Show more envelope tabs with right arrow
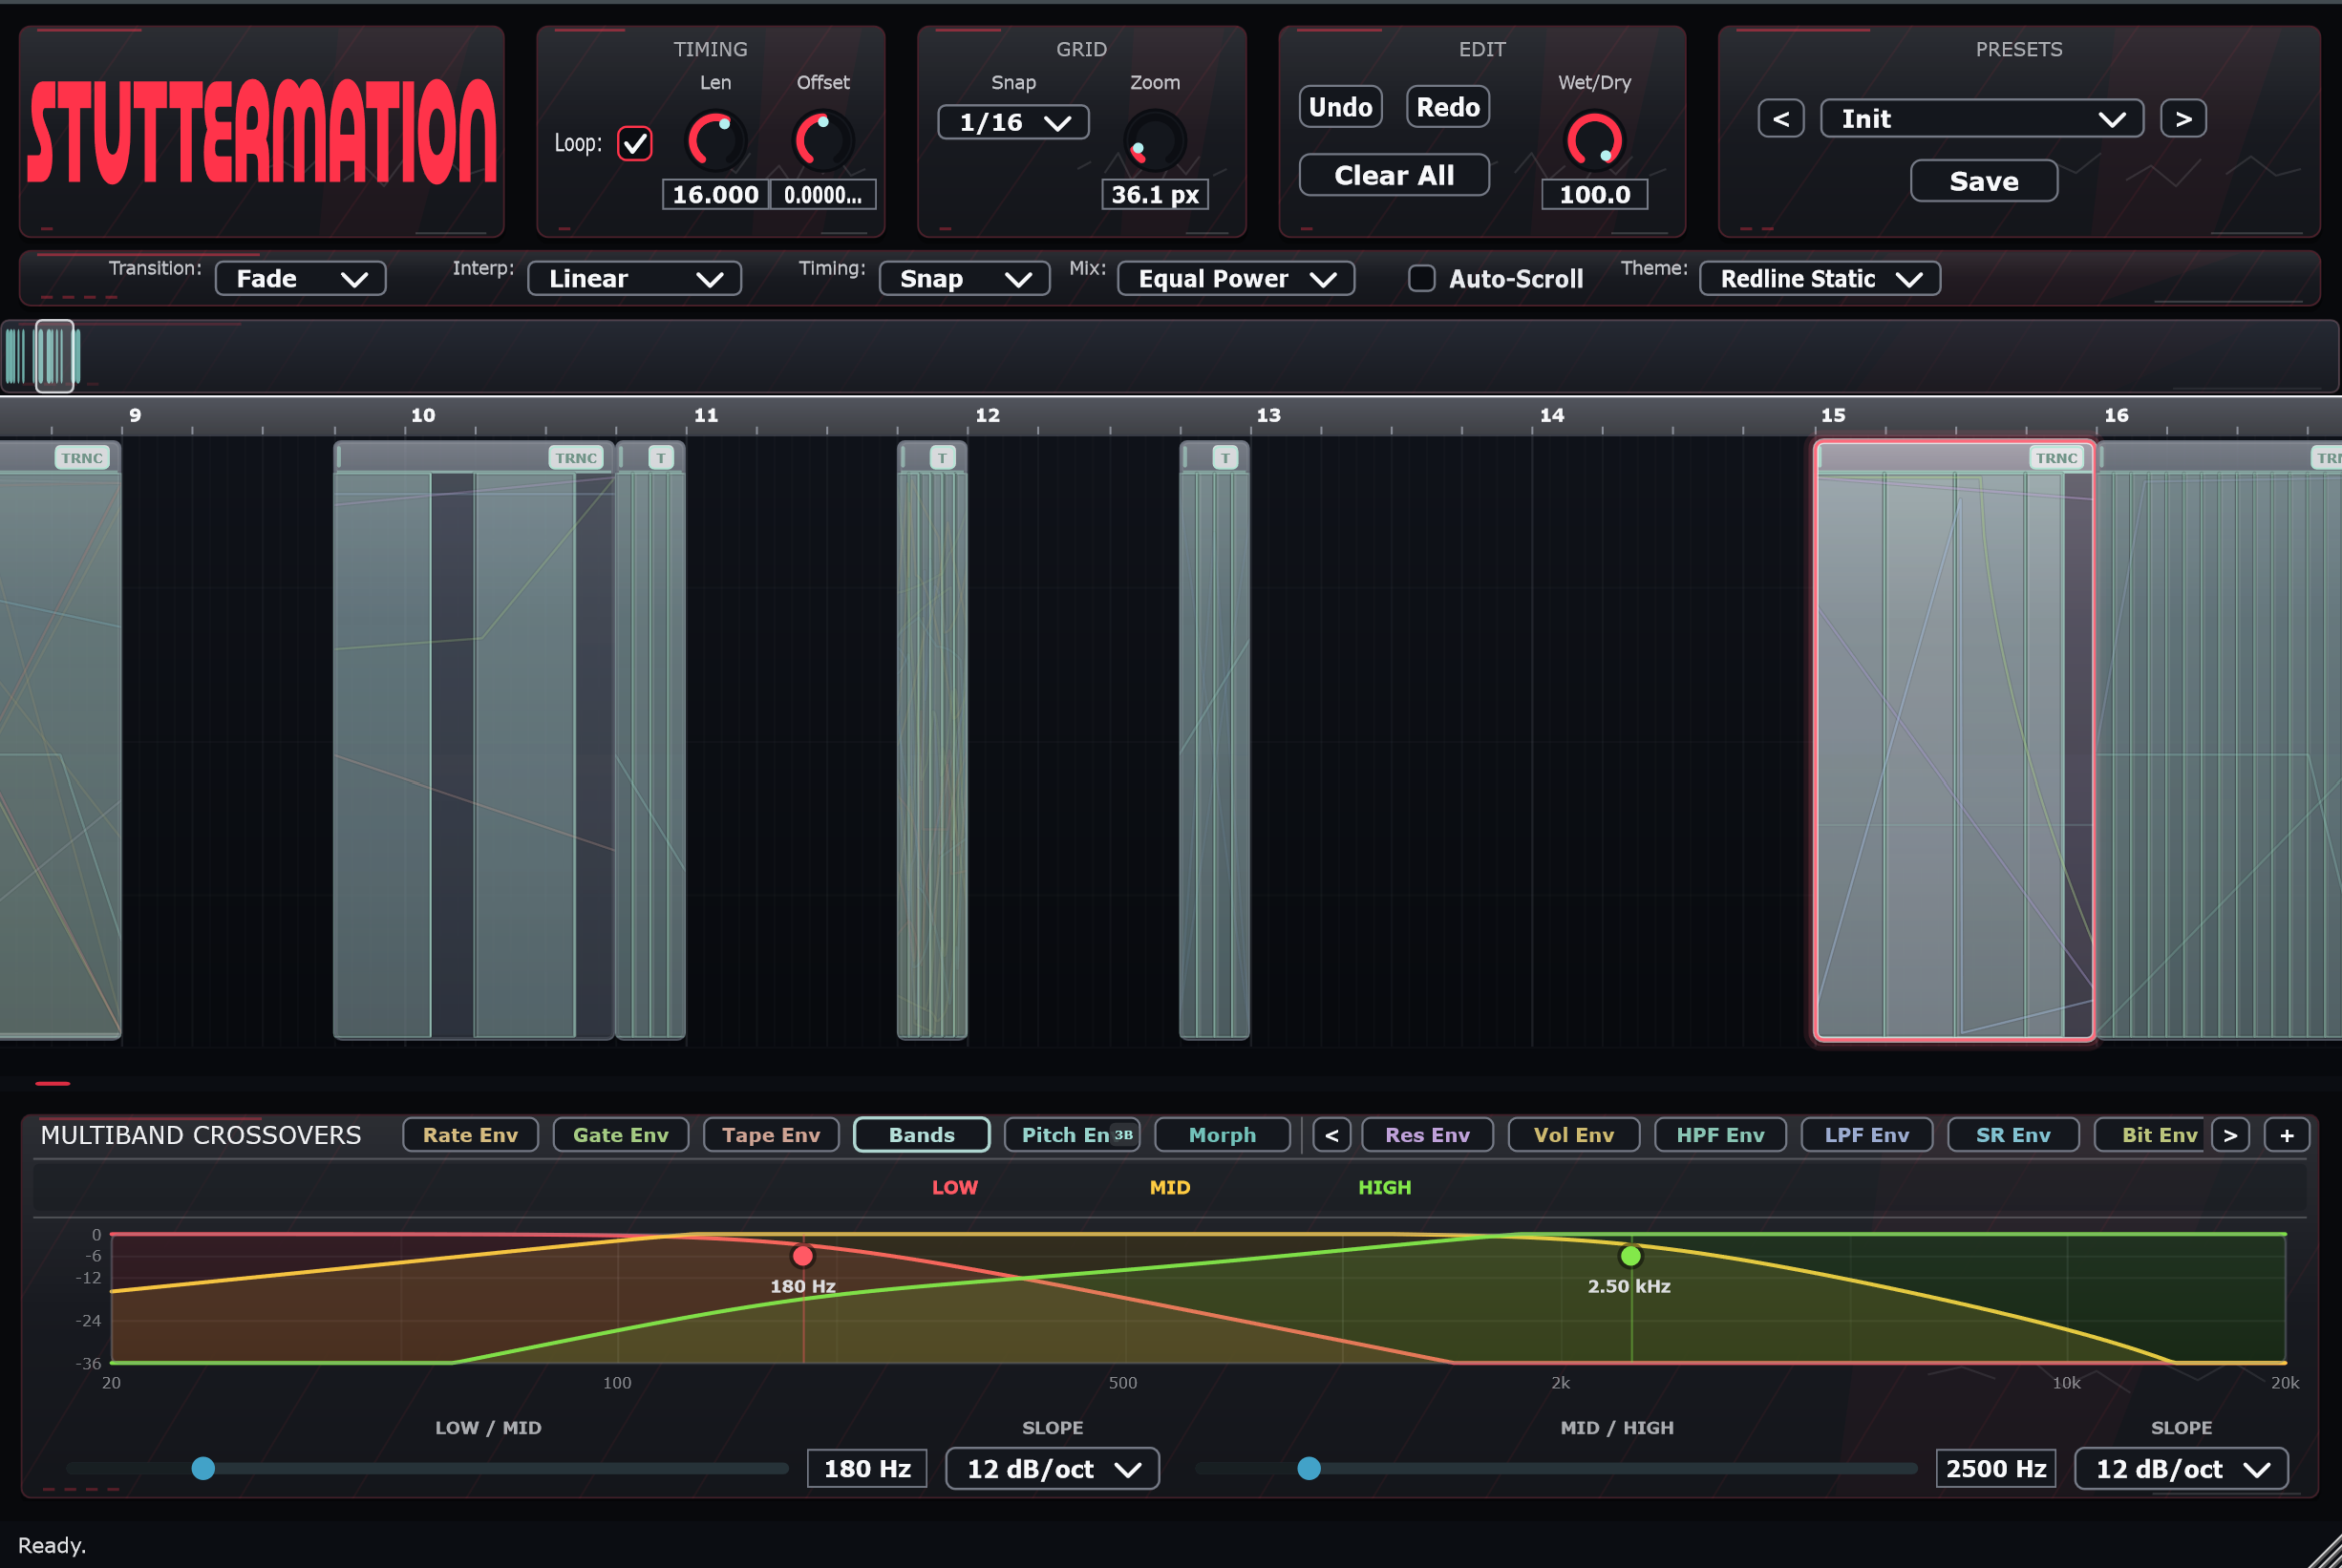This screenshot has width=2342, height=1568. (x=2230, y=1135)
